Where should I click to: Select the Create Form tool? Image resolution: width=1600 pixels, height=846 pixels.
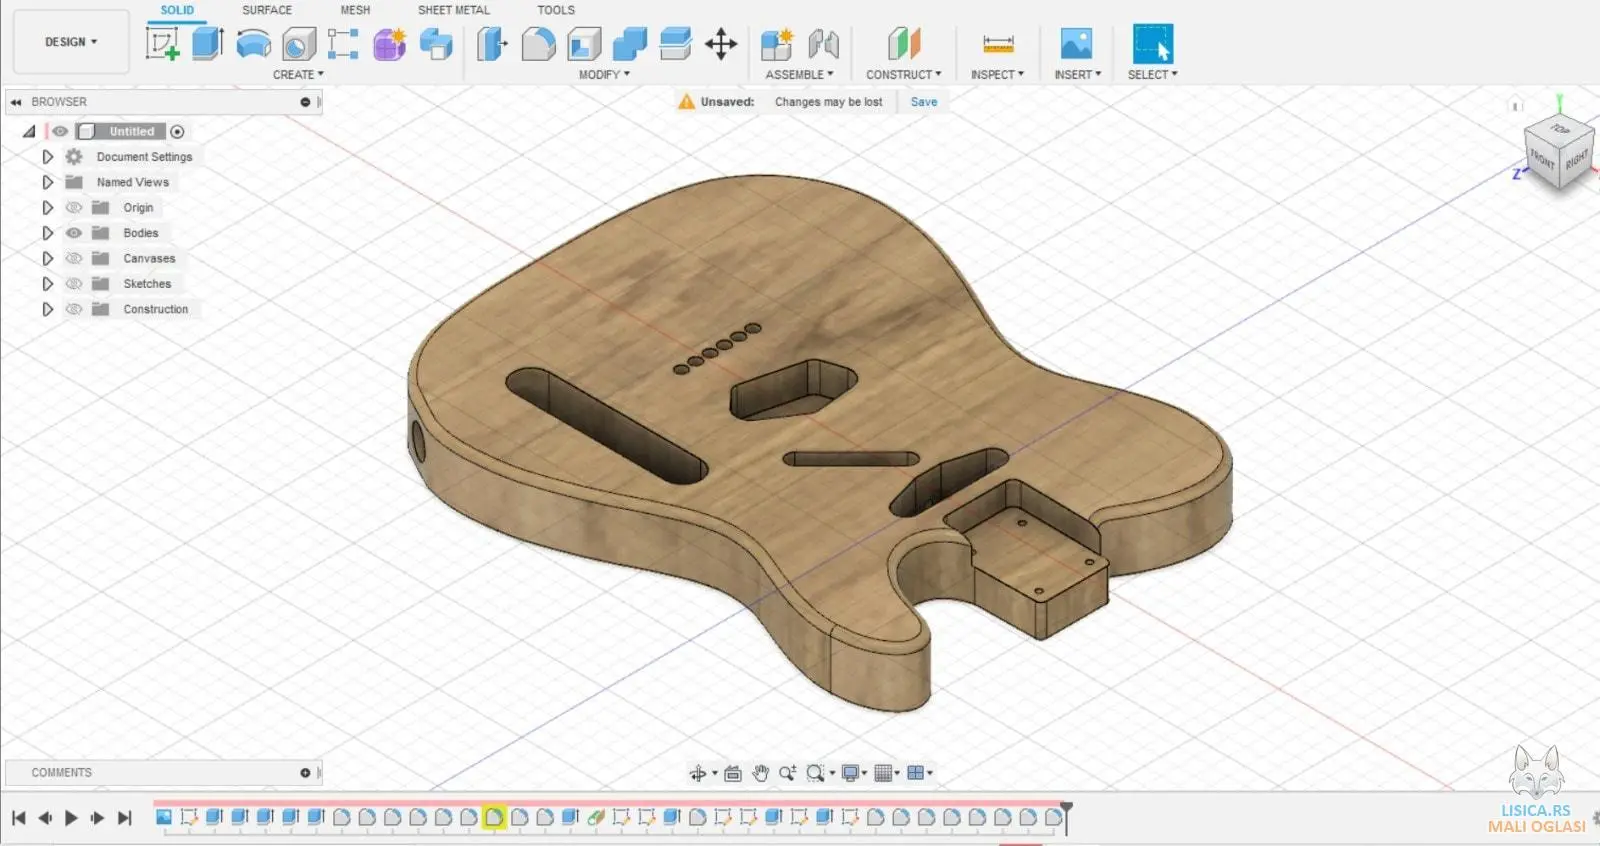(x=389, y=44)
